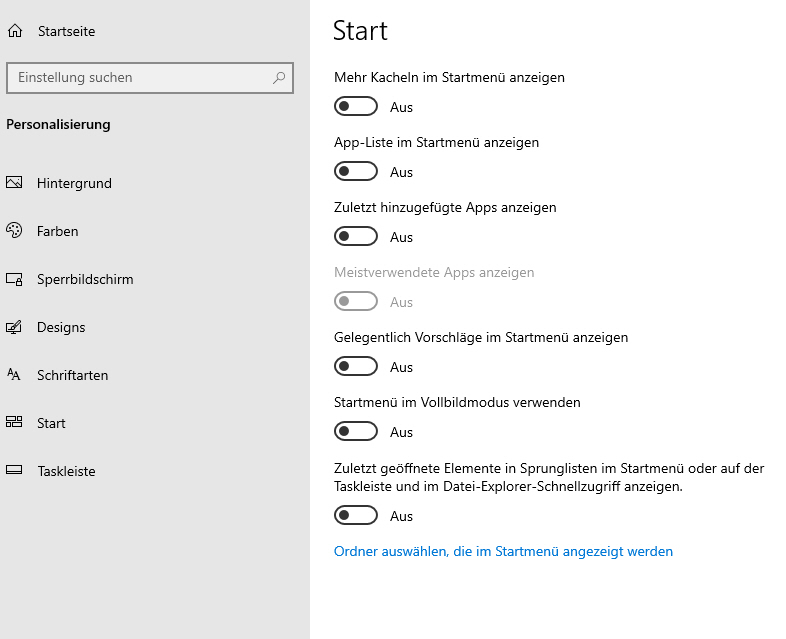
Task: Toggle Zuletzt hinzugefügte Apps anzeigen
Action: pyautogui.click(x=356, y=237)
